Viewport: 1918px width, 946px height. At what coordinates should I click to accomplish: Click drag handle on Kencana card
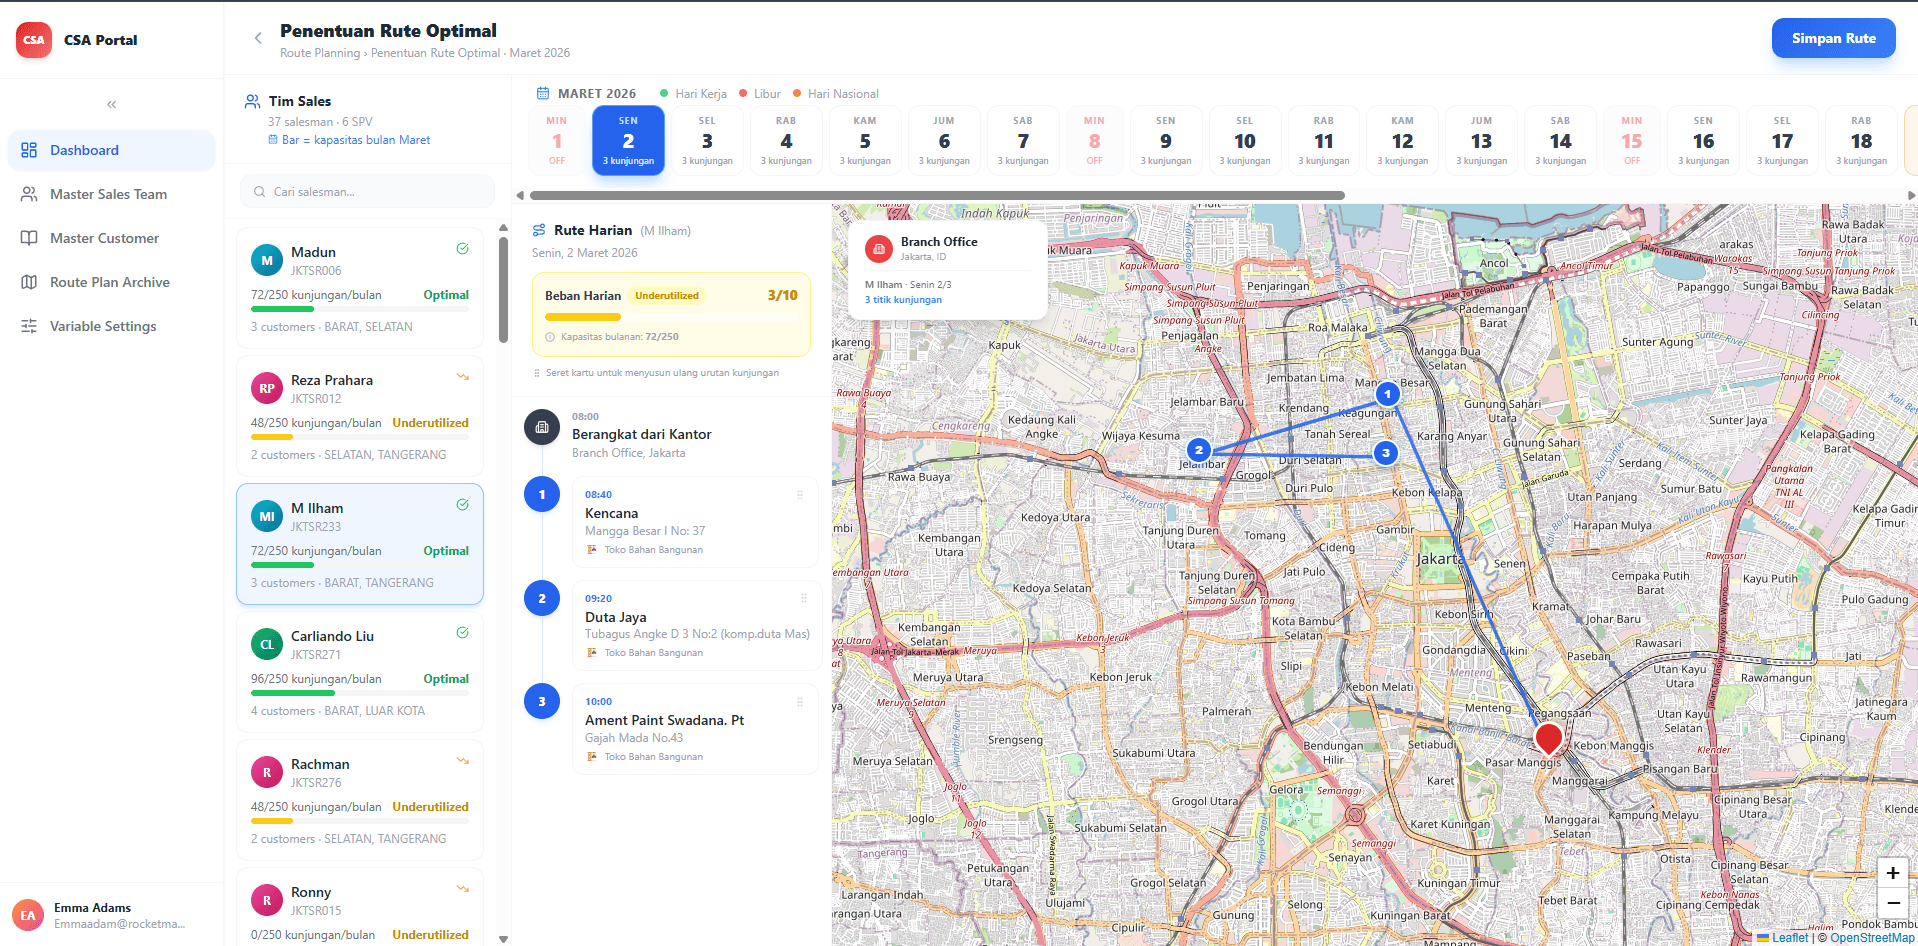[800, 495]
